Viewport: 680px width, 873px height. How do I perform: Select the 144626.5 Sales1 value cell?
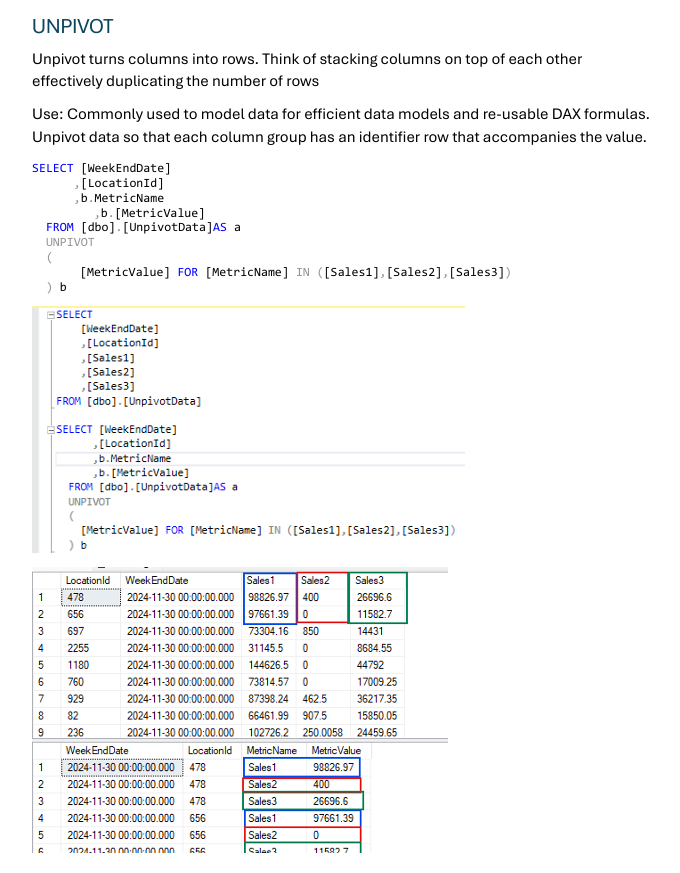pyautogui.click(x=270, y=665)
